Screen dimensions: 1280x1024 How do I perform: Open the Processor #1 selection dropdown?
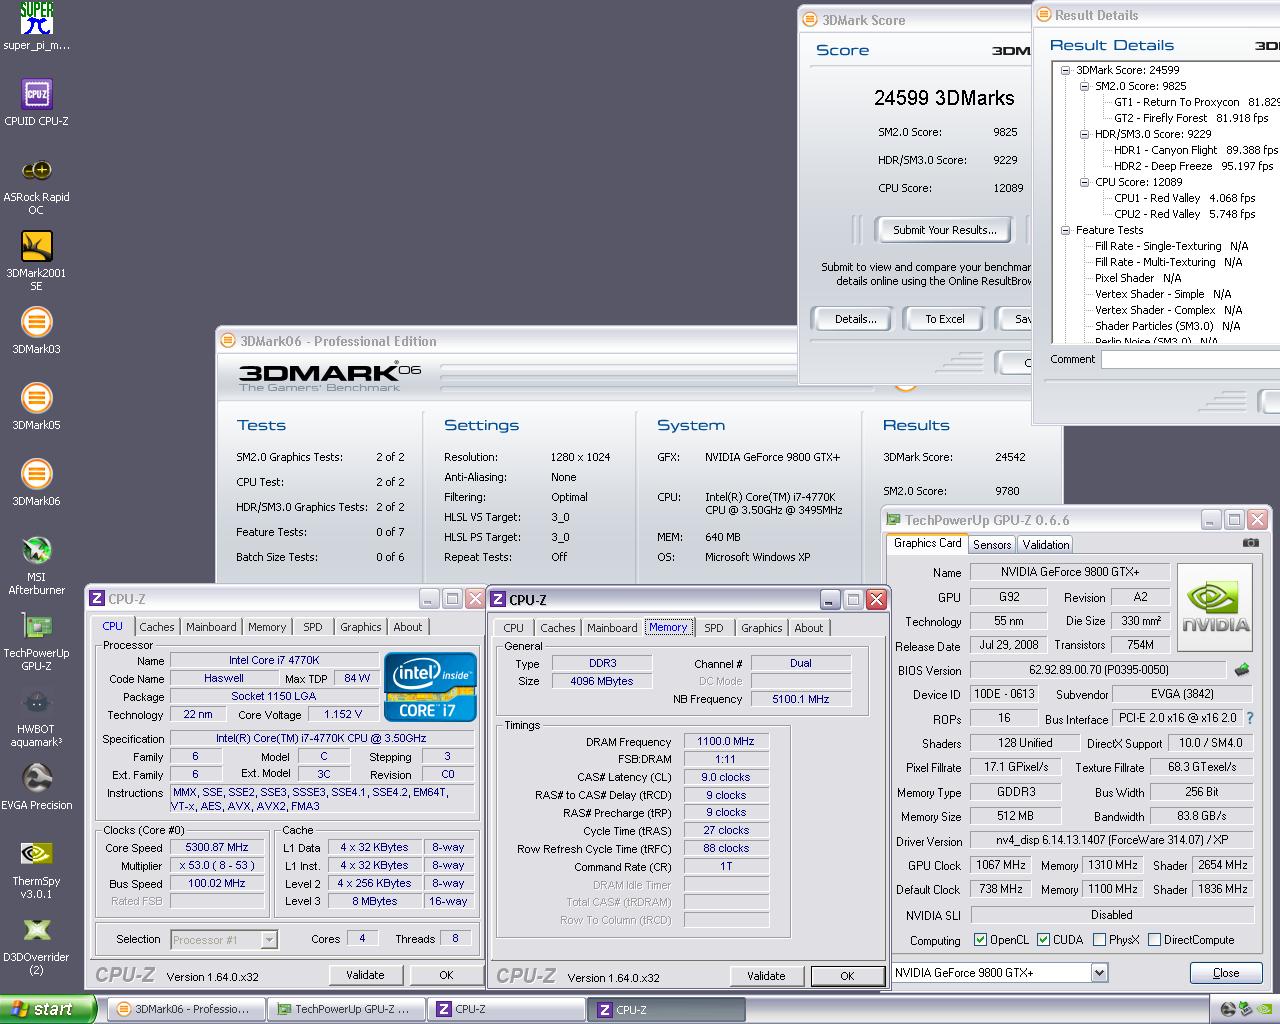coord(268,940)
